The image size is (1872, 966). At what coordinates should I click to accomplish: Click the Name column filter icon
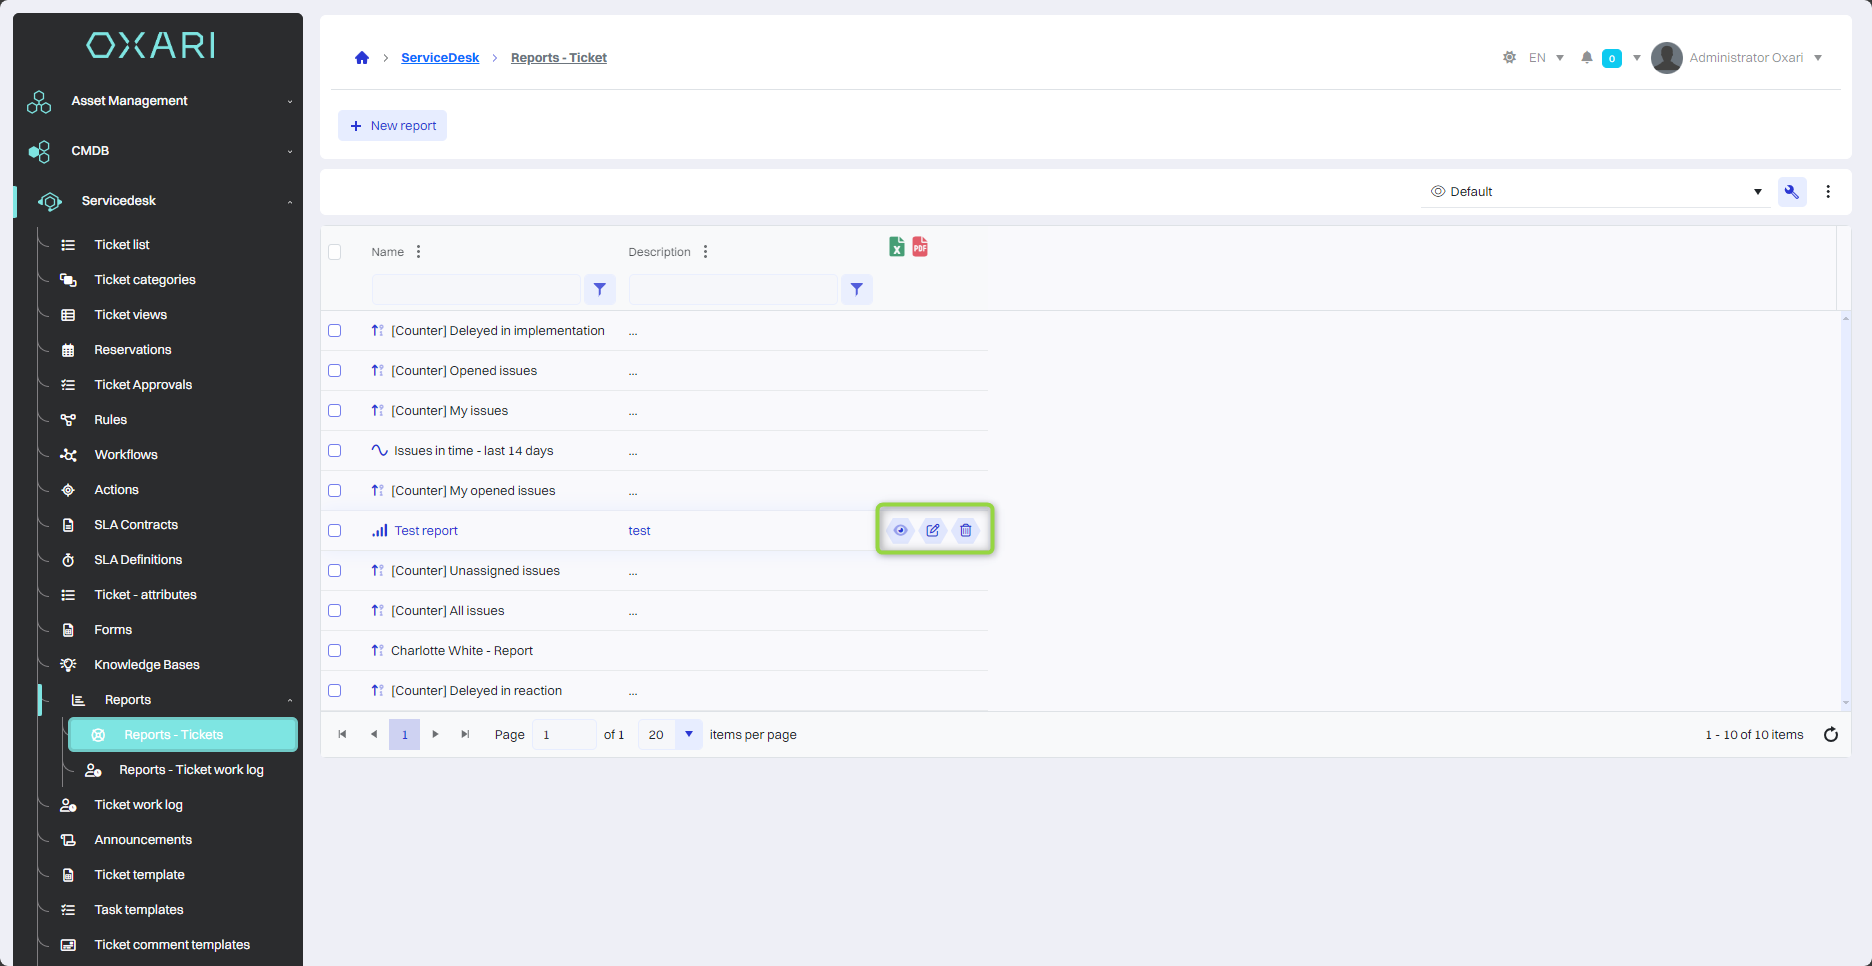coord(599,289)
